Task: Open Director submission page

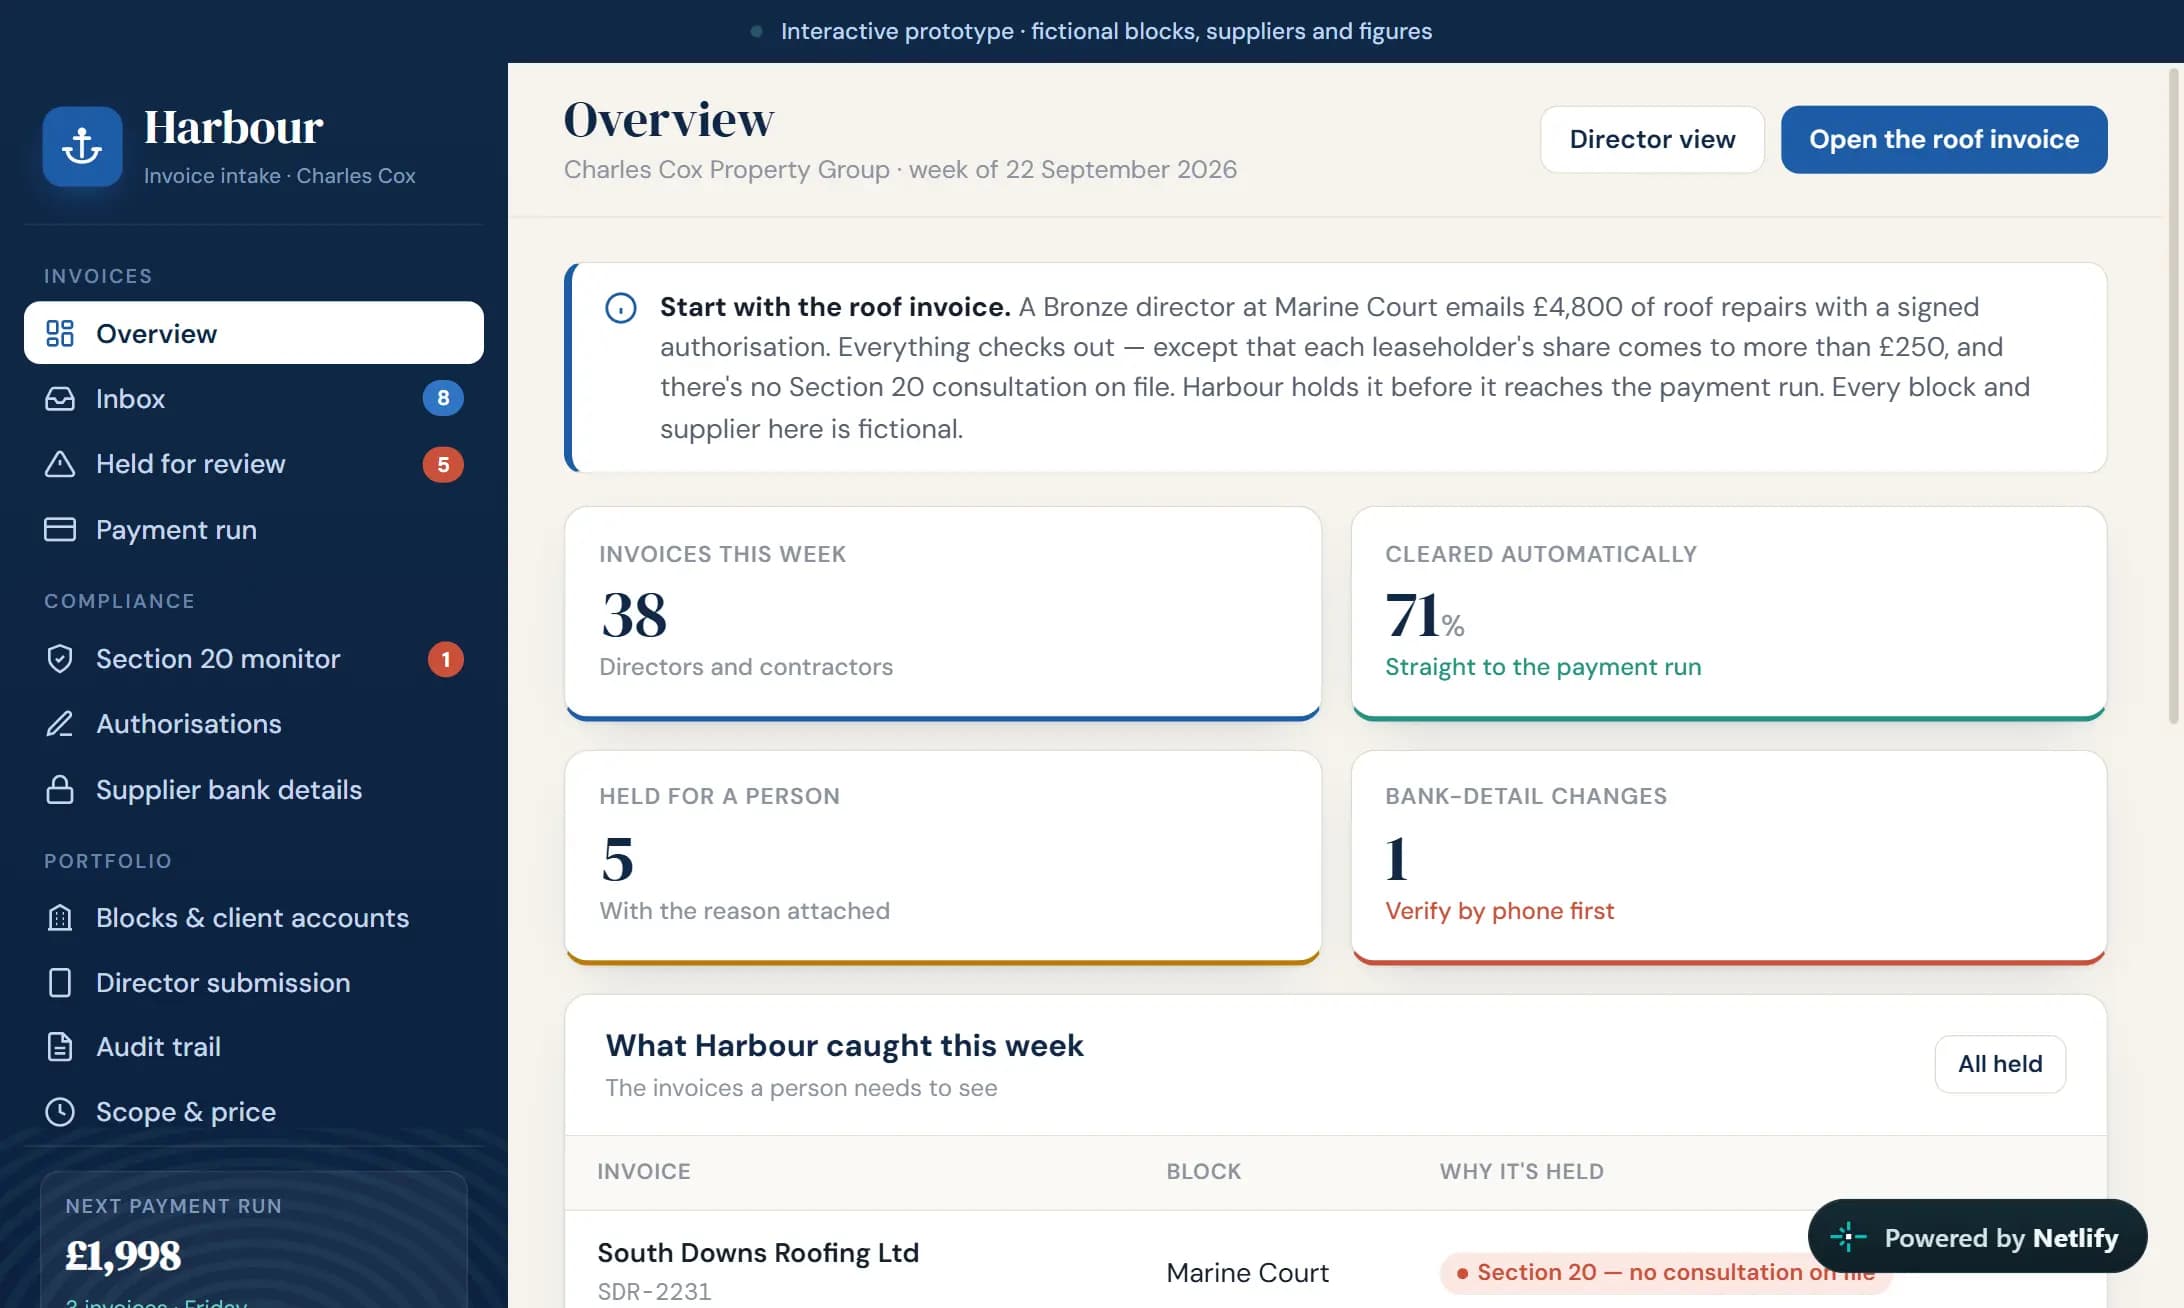Action: coord(254,982)
